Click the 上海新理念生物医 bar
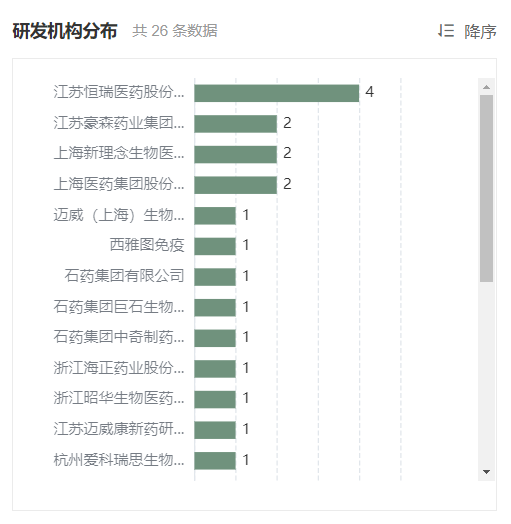 [236, 154]
